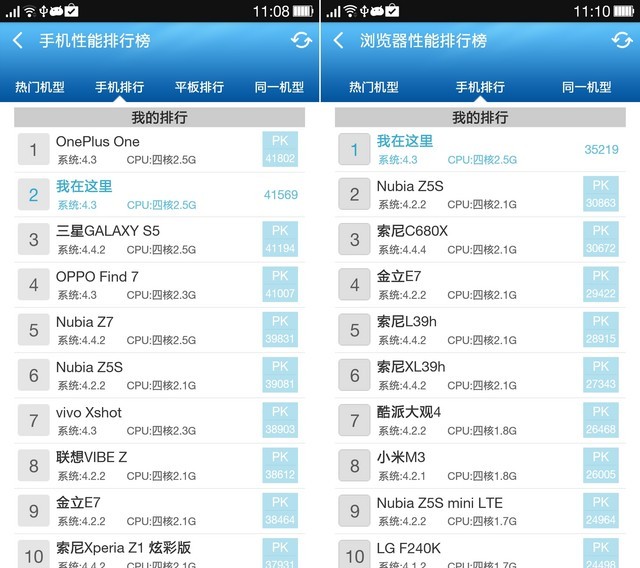The image size is (640, 568).
Task: Open 同一机型 tab in 浏览器性能排行榜
Action: 587,87
